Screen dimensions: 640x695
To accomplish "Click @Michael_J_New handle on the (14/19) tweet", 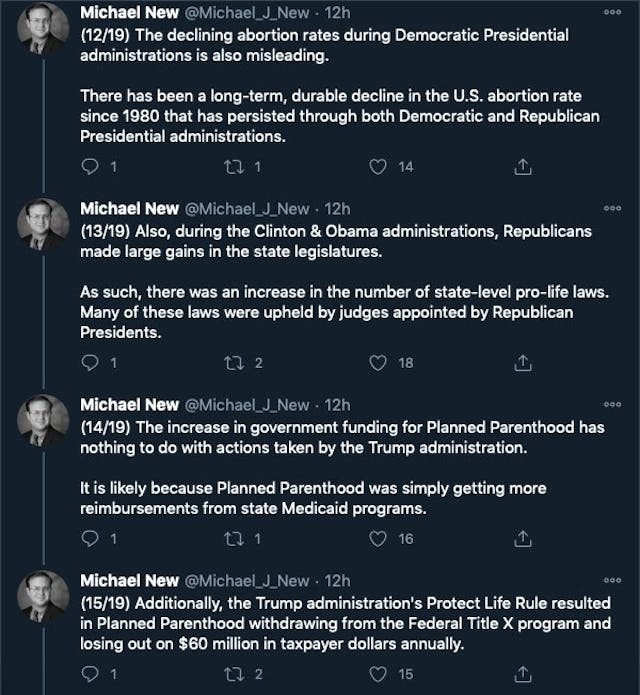I will 247,405.
